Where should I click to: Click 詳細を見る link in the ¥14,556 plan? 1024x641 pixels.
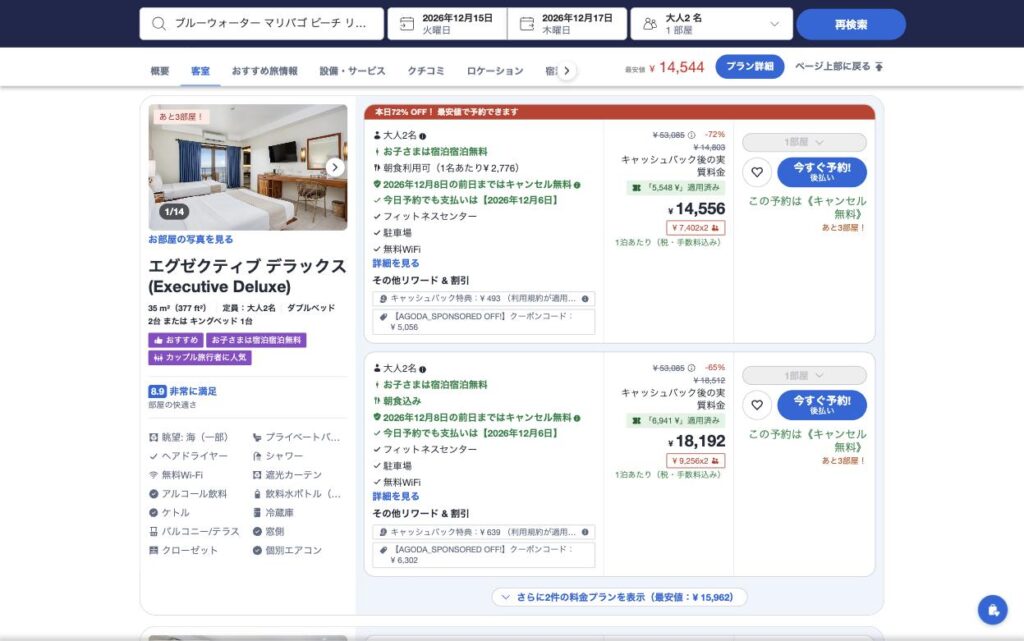(396, 264)
